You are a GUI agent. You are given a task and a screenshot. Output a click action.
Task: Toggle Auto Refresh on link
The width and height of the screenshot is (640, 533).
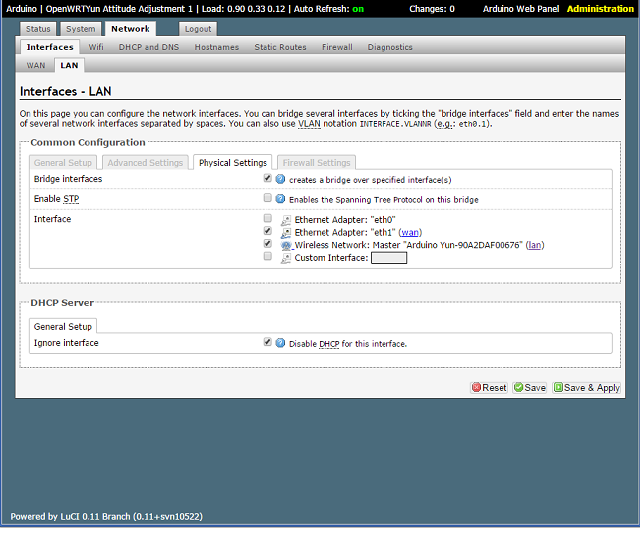[x=358, y=9]
